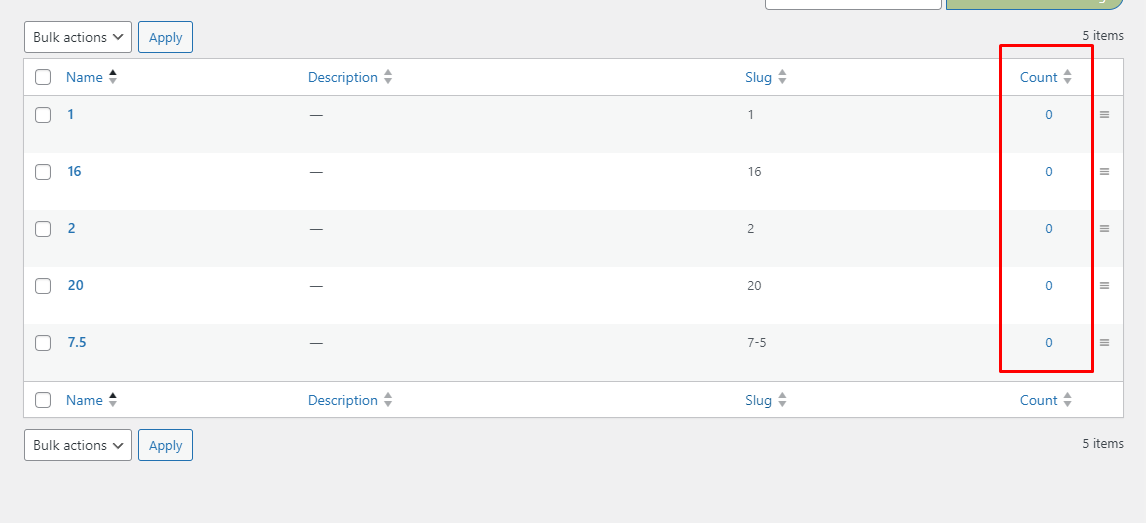Select the checkbox for term 7.5
The image size is (1146, 523).
click(x=43, y=343)
